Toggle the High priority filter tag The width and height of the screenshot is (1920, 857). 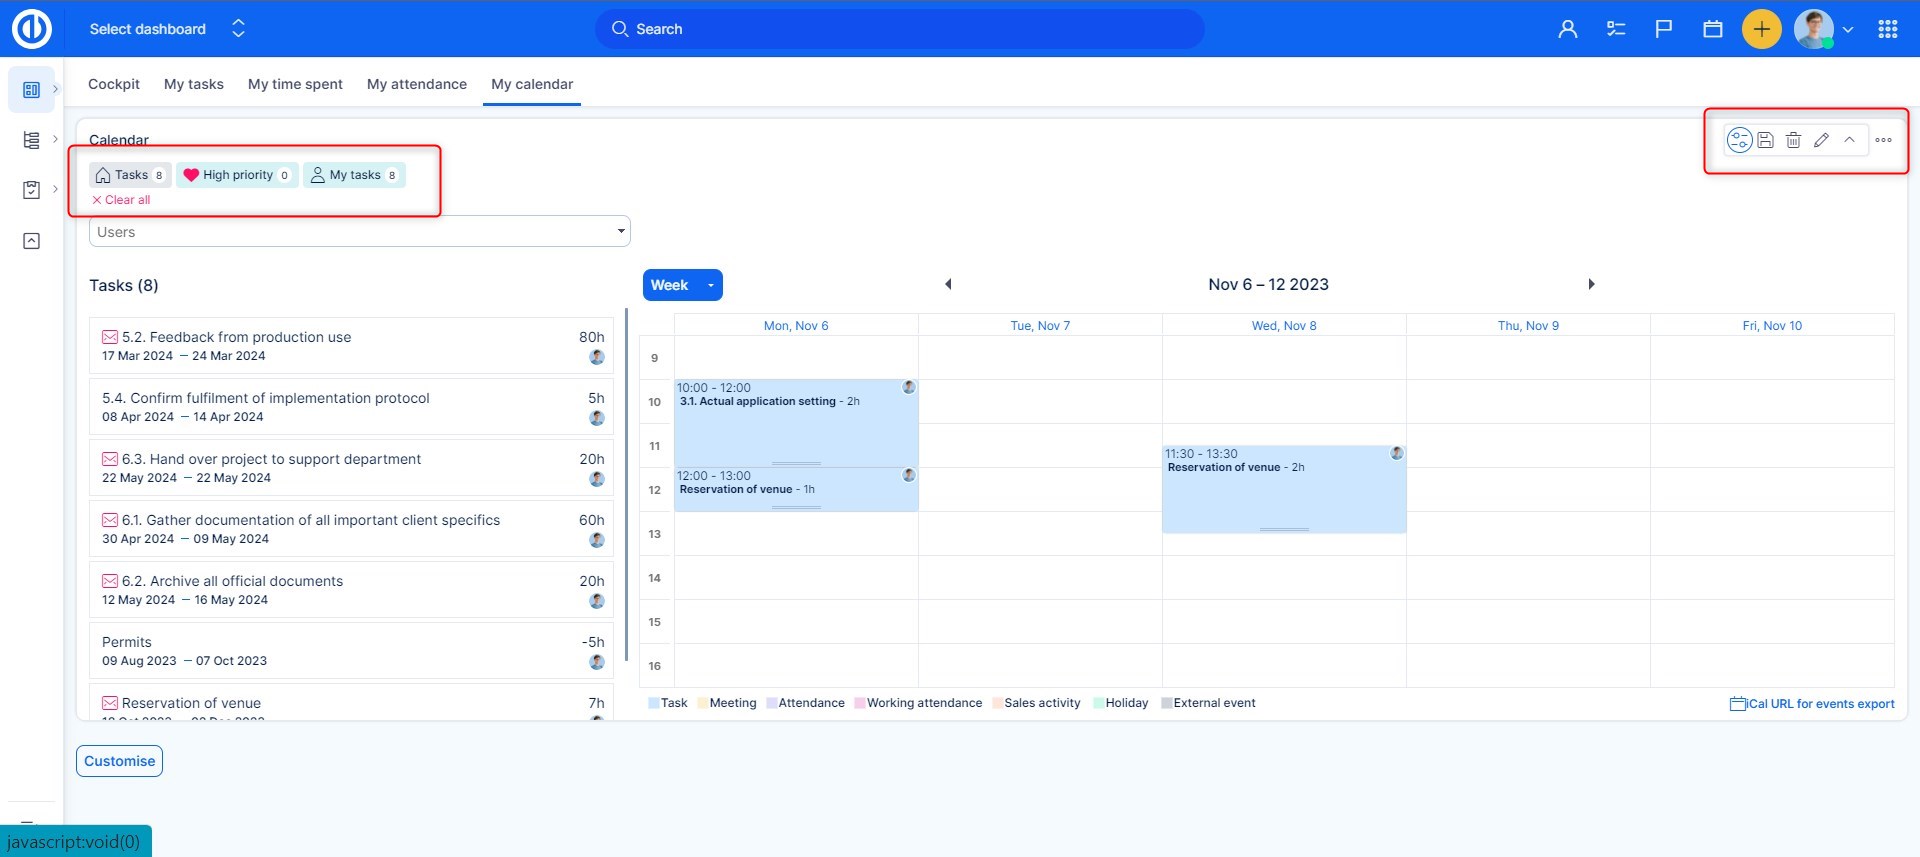[237, 175]
